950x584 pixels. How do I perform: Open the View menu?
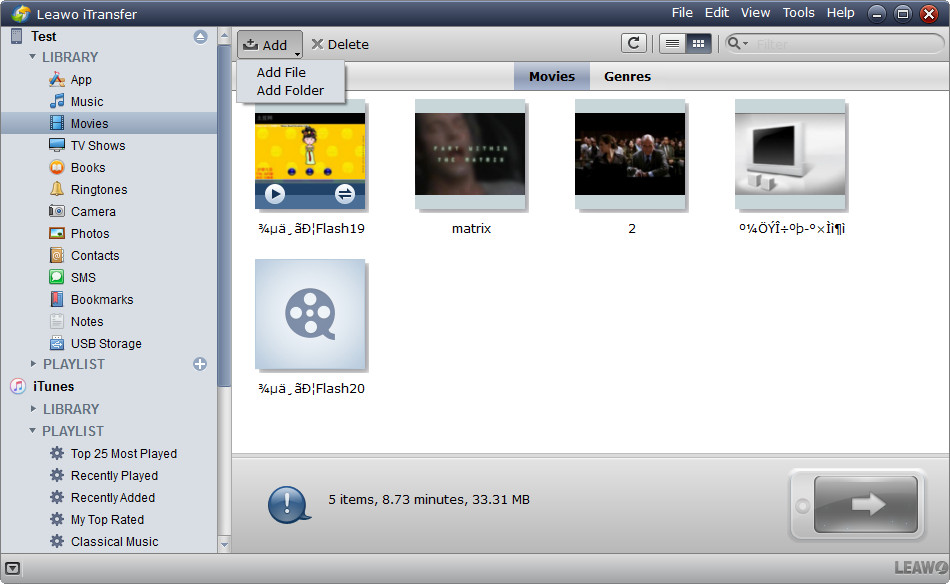coord(755,13)
